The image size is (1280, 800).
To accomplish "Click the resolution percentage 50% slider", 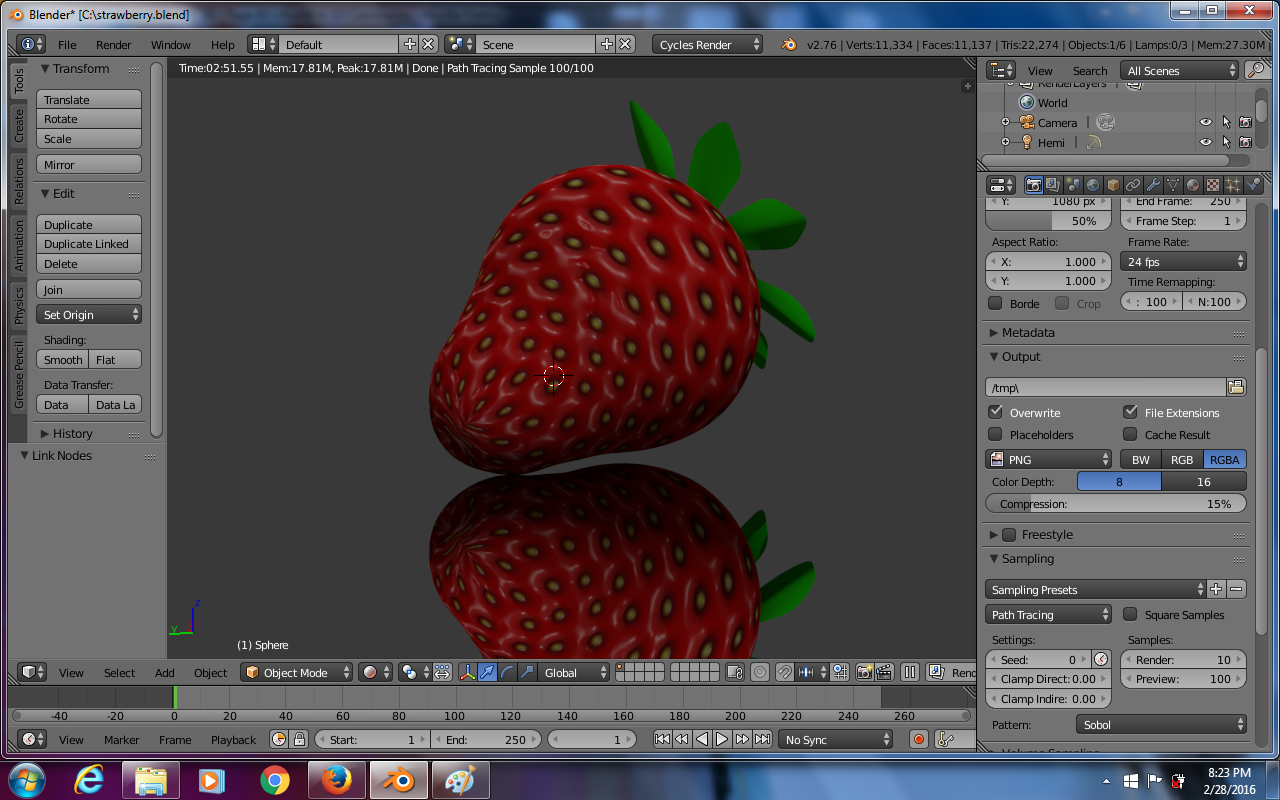I will click(x=1049, y=221).
